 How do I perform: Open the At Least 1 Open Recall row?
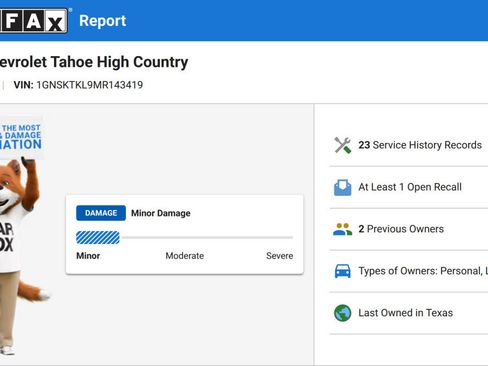click(409, 187)
